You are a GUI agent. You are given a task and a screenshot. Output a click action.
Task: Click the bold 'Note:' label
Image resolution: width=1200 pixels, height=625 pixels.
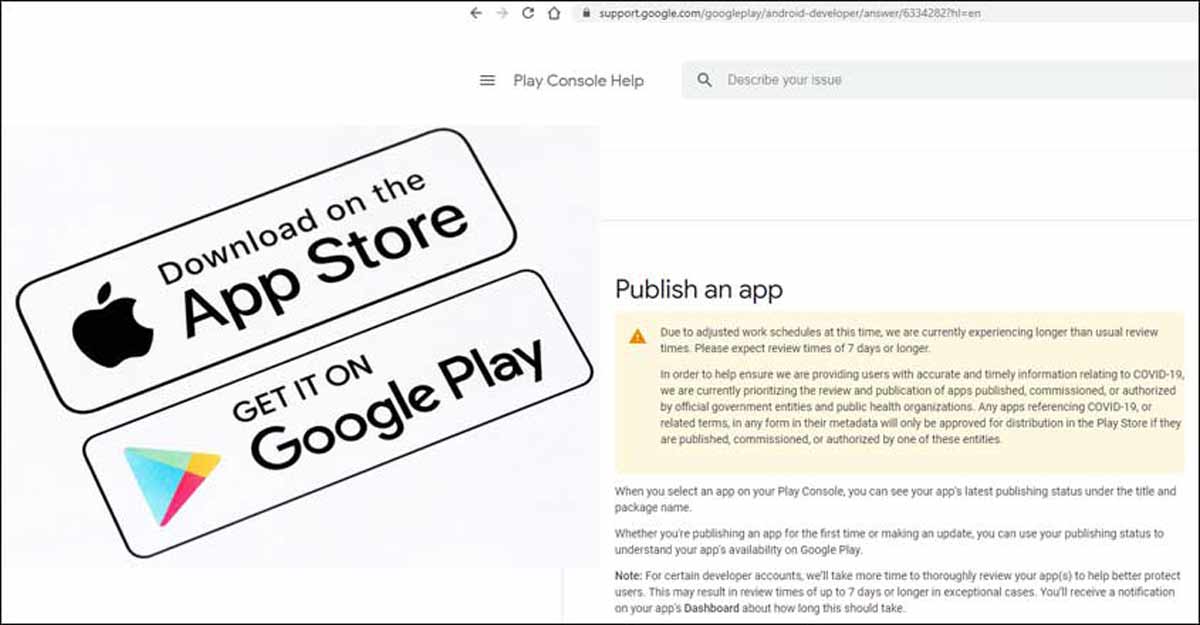630,576
